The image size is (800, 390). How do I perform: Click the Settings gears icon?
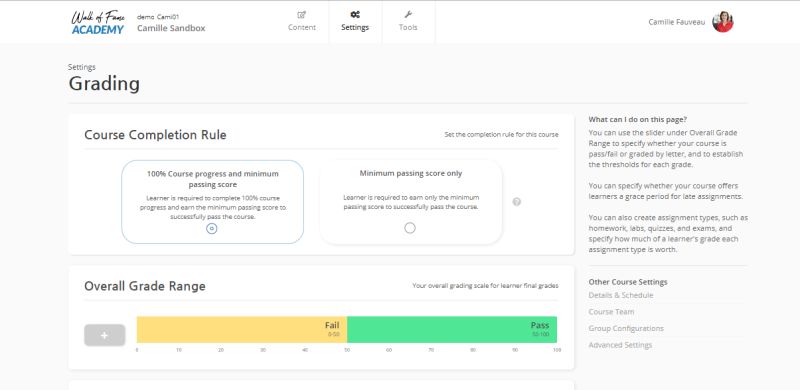tap(355, 15)
